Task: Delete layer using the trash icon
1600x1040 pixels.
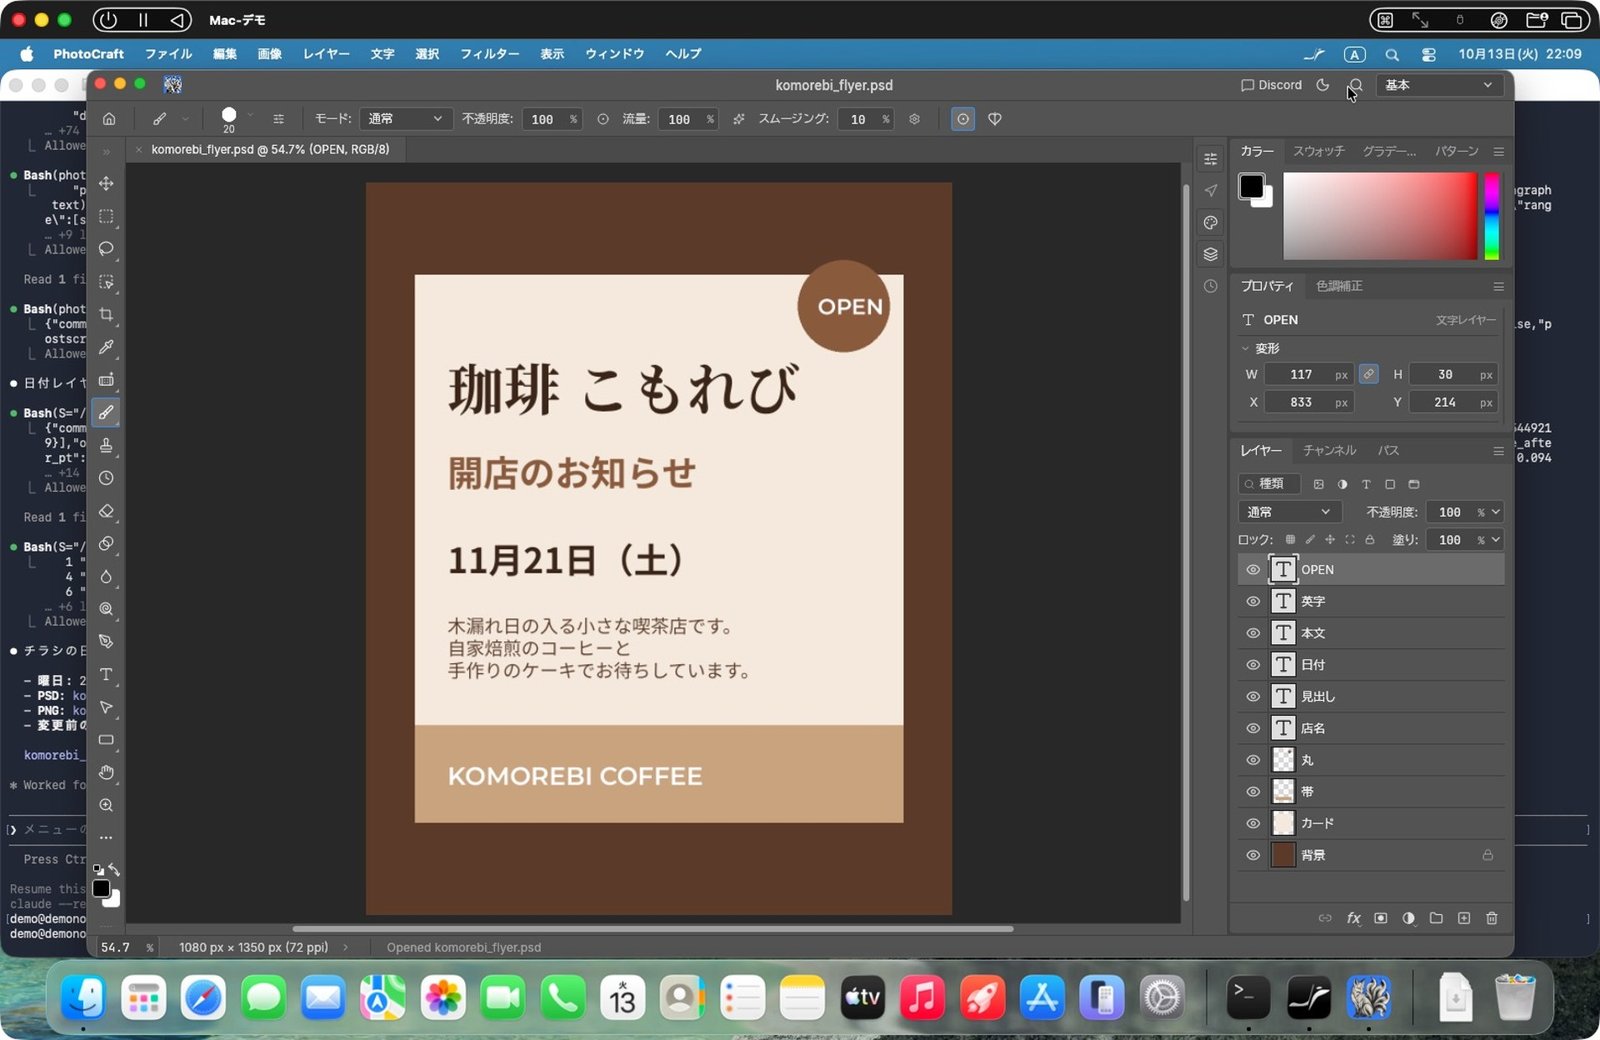Action: click(x=1491, y=918)
